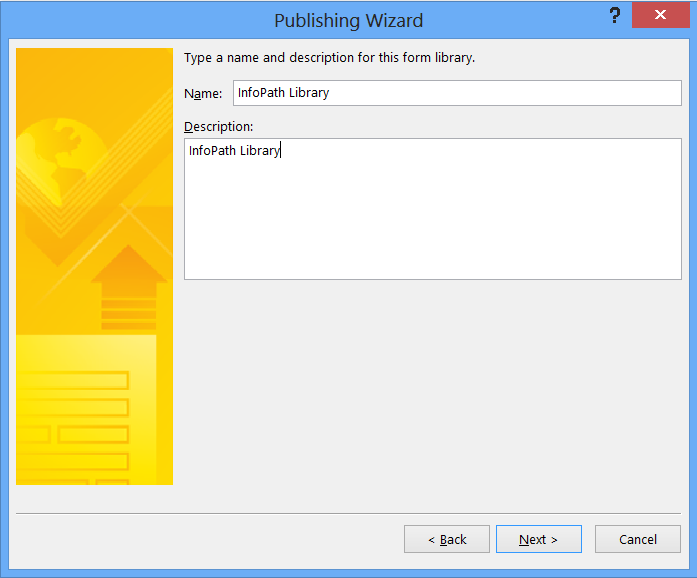Screen dimensions: 697x578
Task: Proceed by clicking the Next button
Action: 539,539
